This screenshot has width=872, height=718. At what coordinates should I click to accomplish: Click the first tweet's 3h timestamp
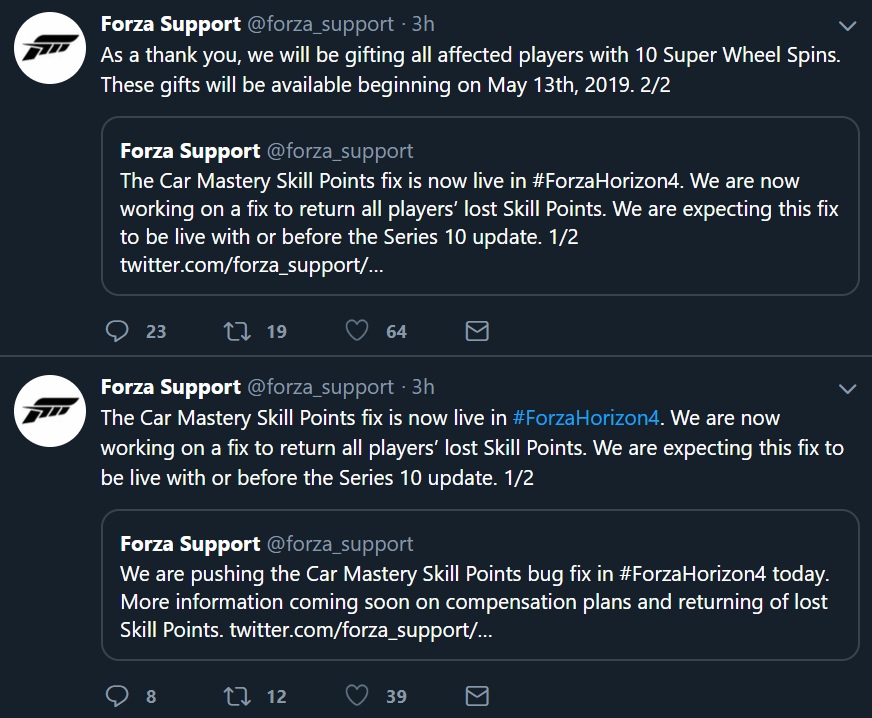click(423, 23)
